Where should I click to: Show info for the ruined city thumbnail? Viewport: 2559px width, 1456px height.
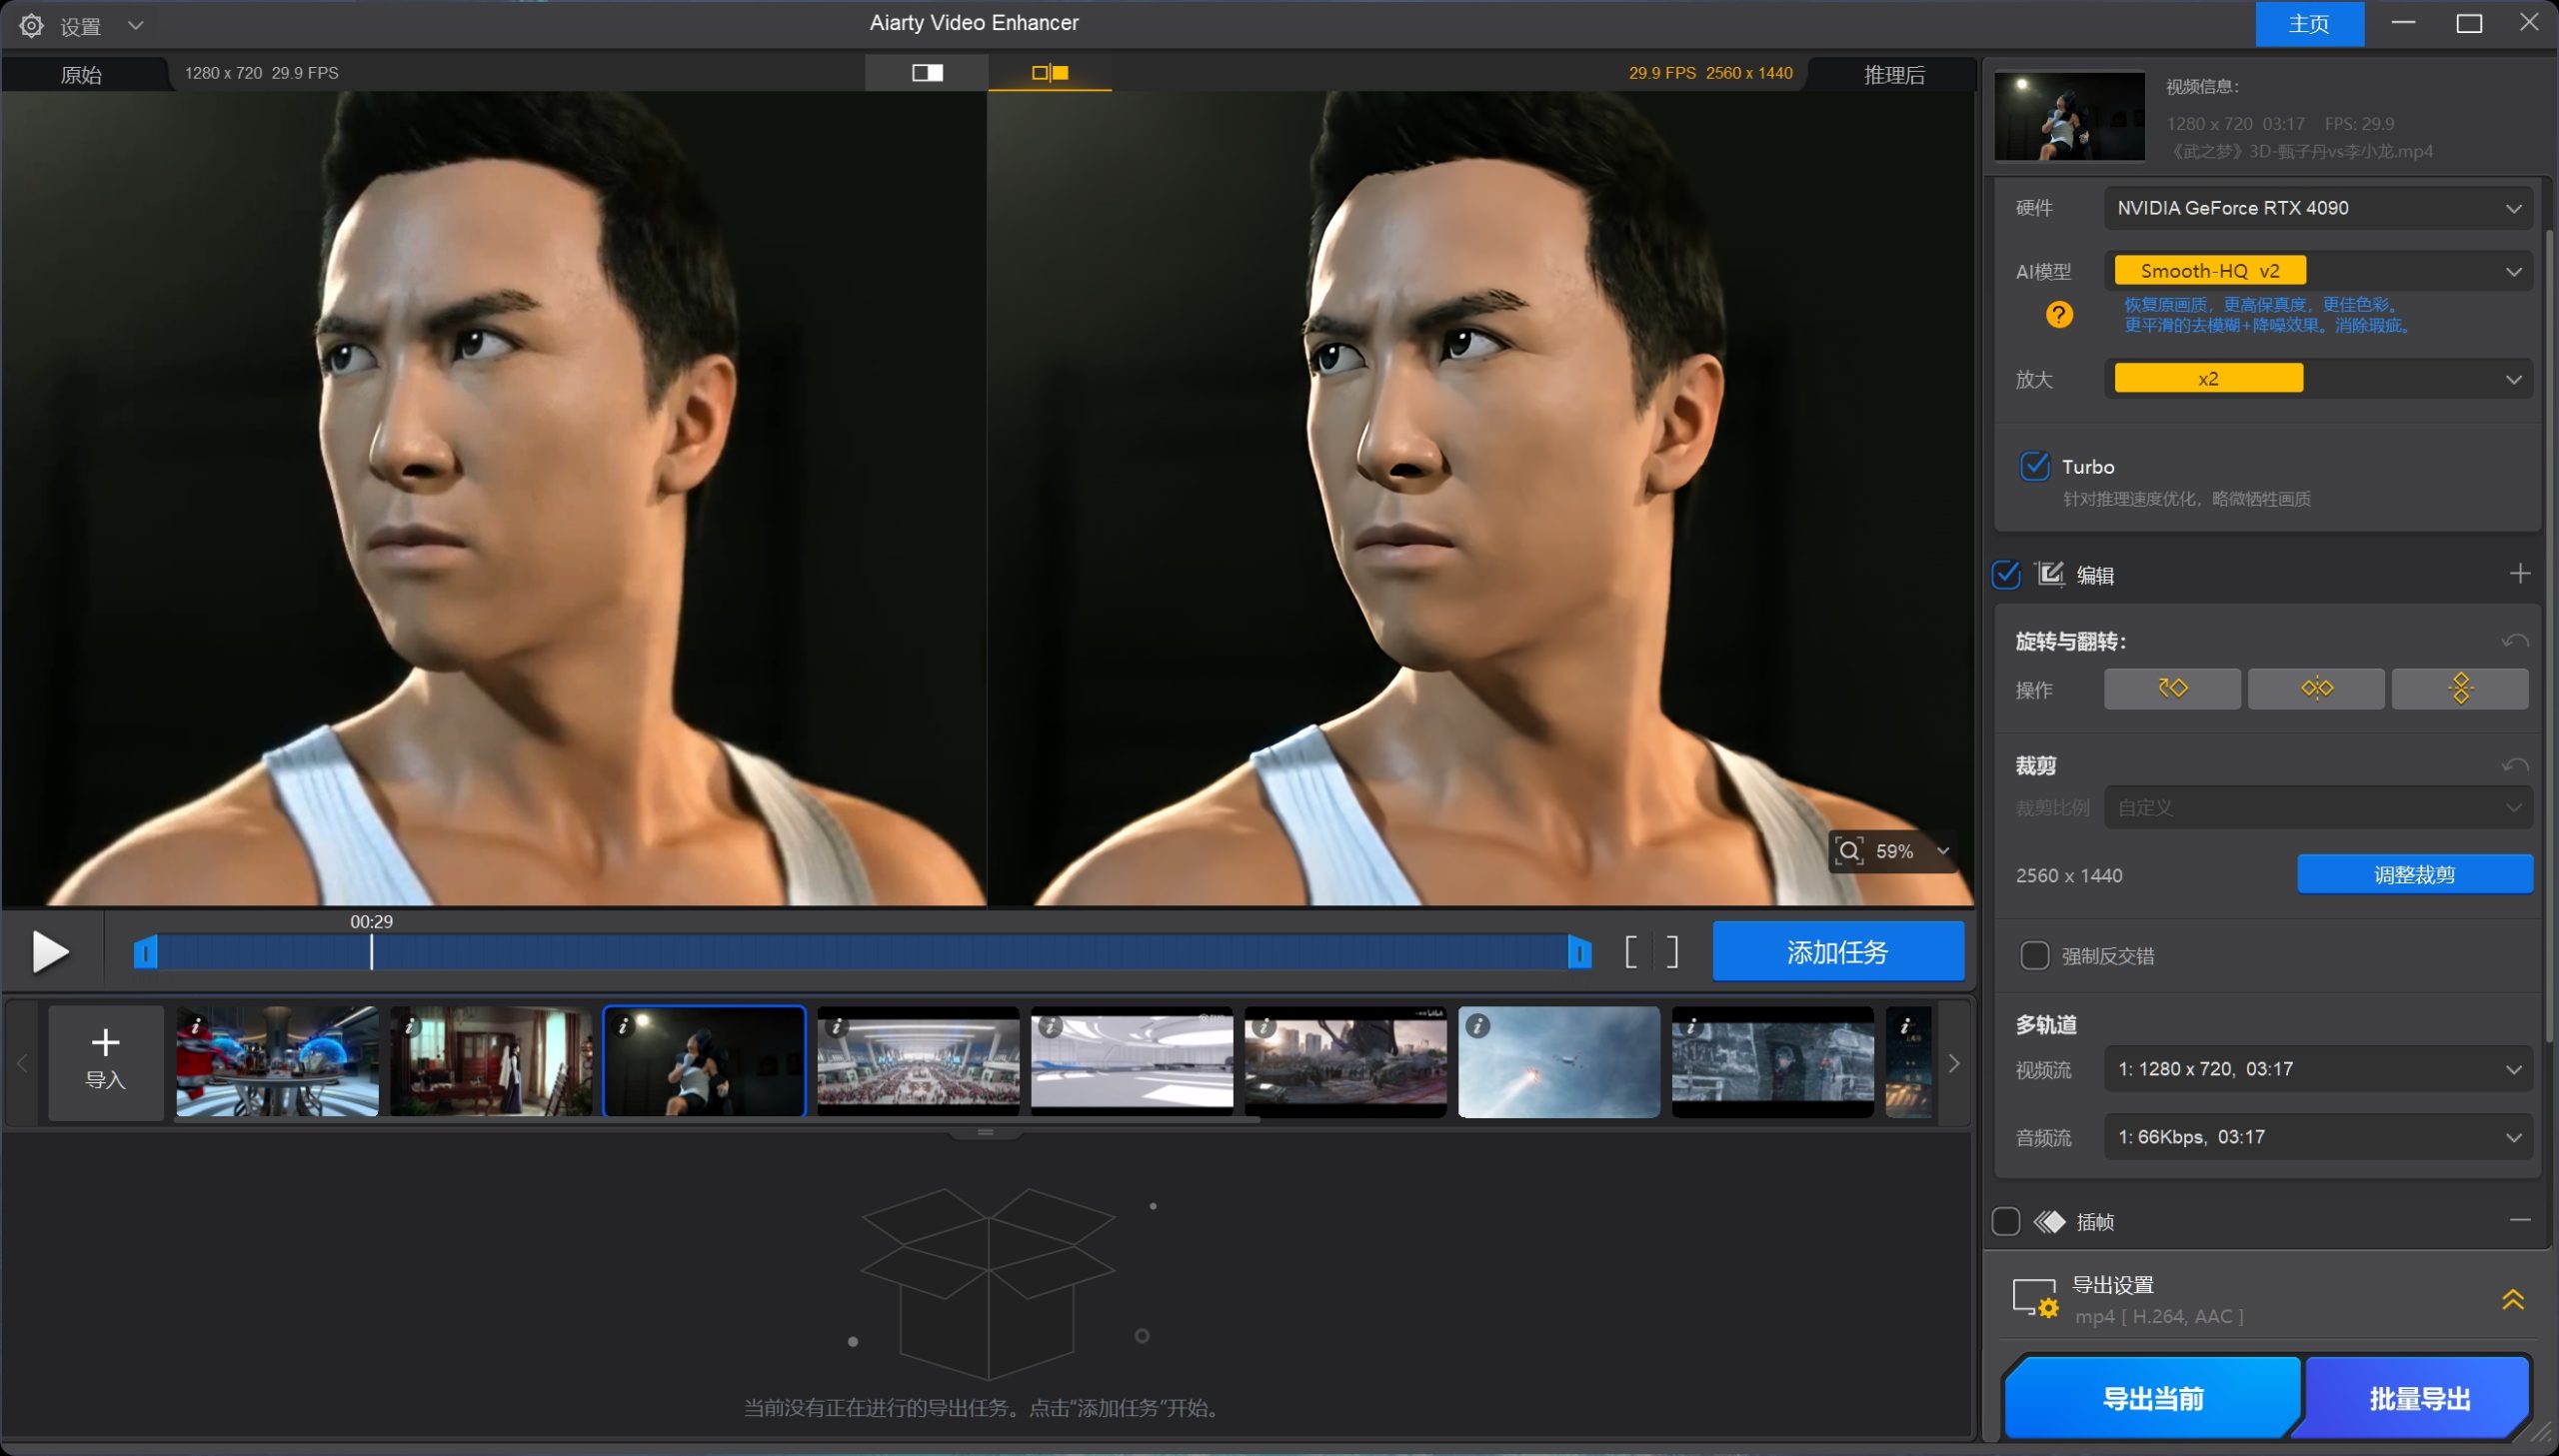tap(1264, 1026)
